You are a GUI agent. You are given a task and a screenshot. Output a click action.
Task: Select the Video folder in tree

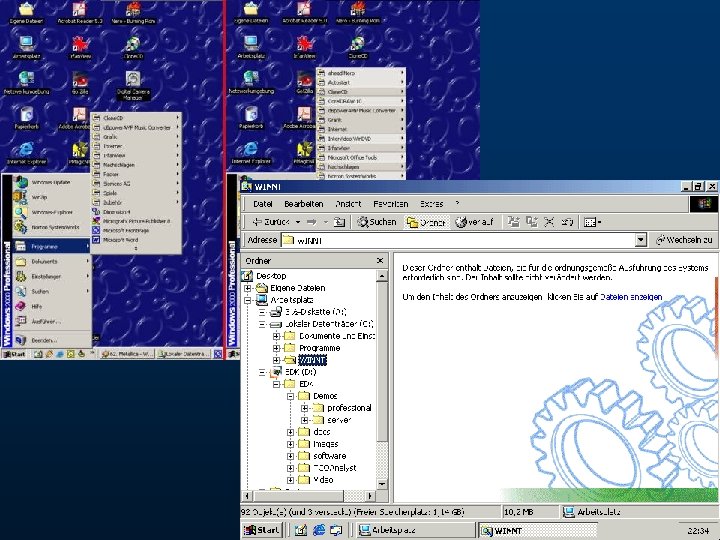coord(323,480)
